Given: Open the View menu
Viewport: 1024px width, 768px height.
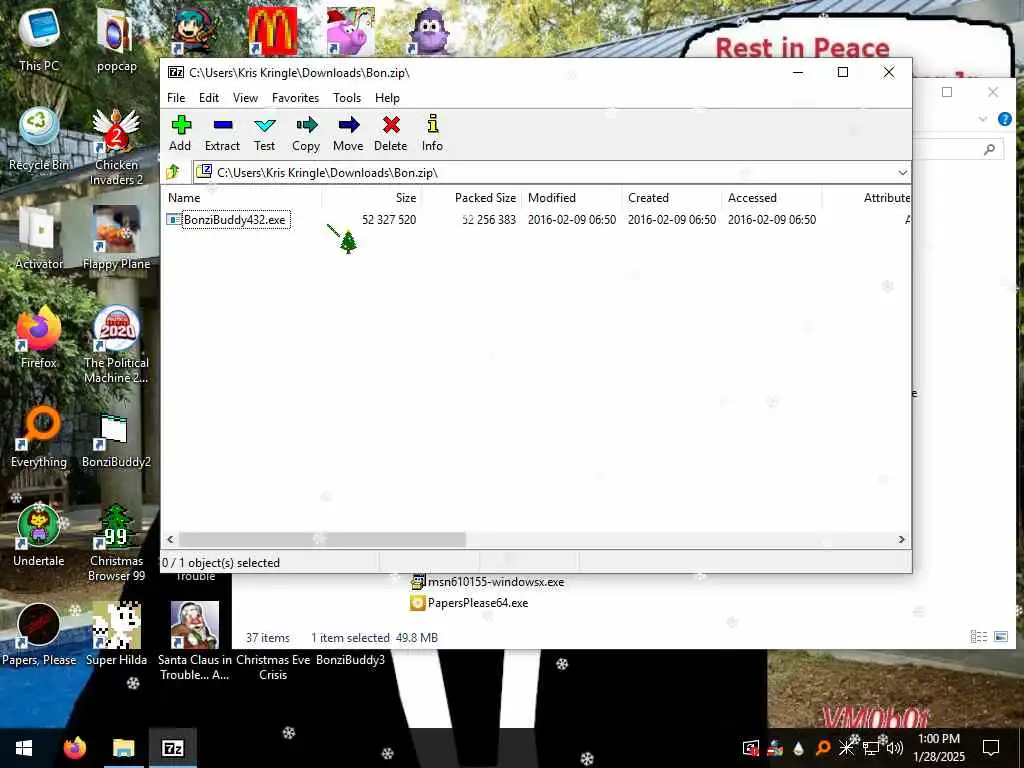Looking at the screenshot, I should coord(246,98).
